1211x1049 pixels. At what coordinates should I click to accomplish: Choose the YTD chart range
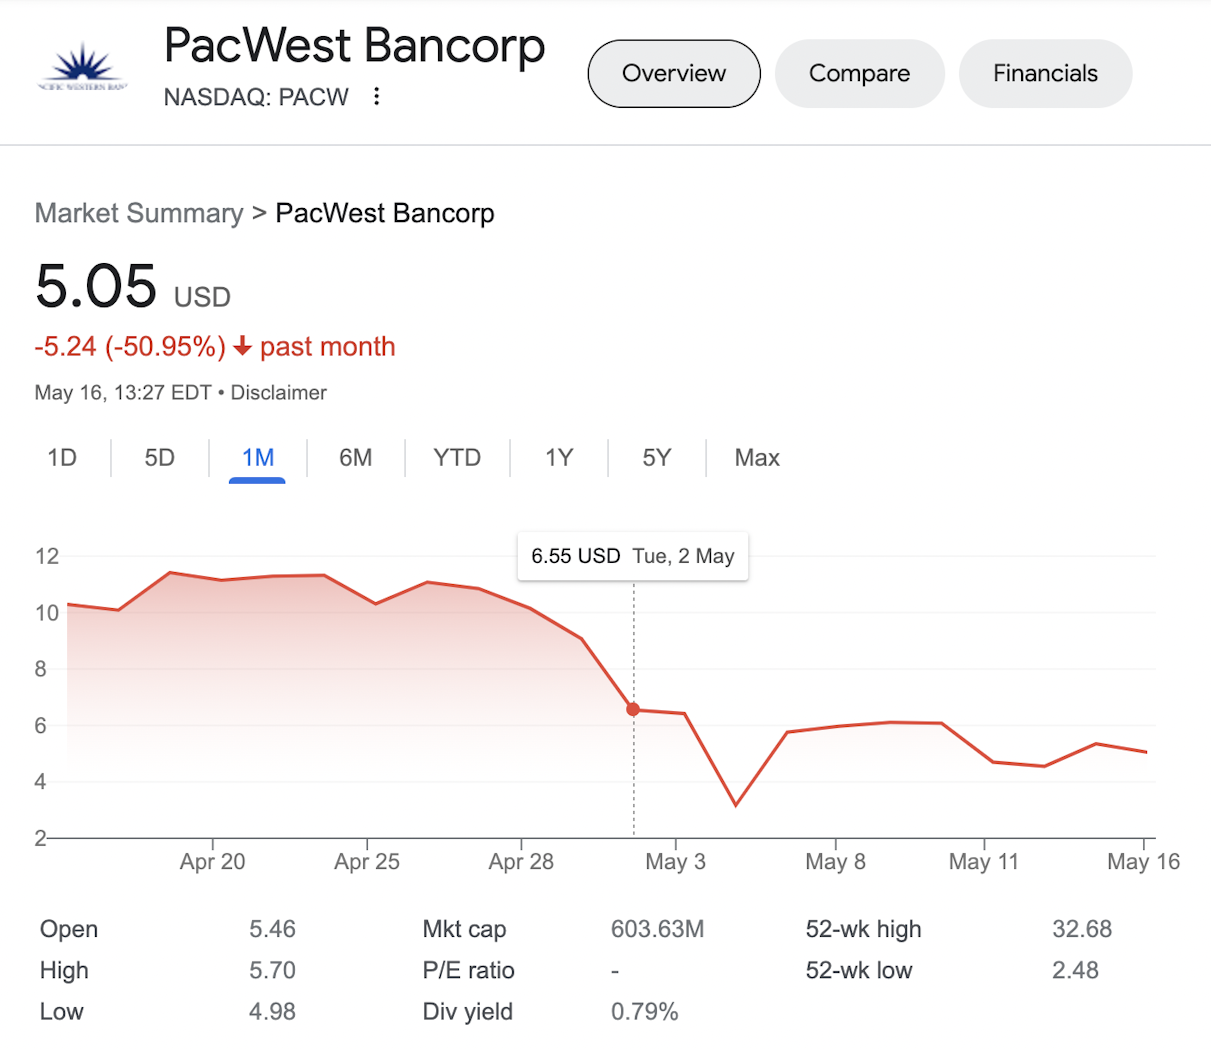(457, 458)
